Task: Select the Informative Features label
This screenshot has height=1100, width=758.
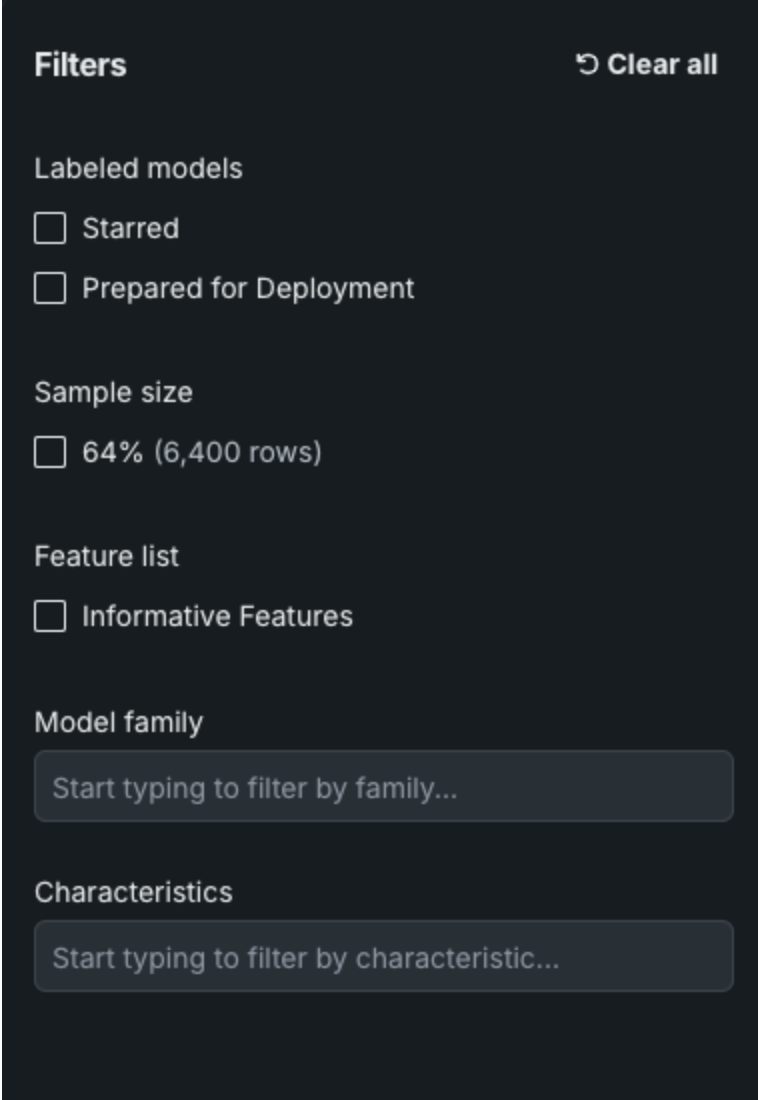Action: (217, 616)
